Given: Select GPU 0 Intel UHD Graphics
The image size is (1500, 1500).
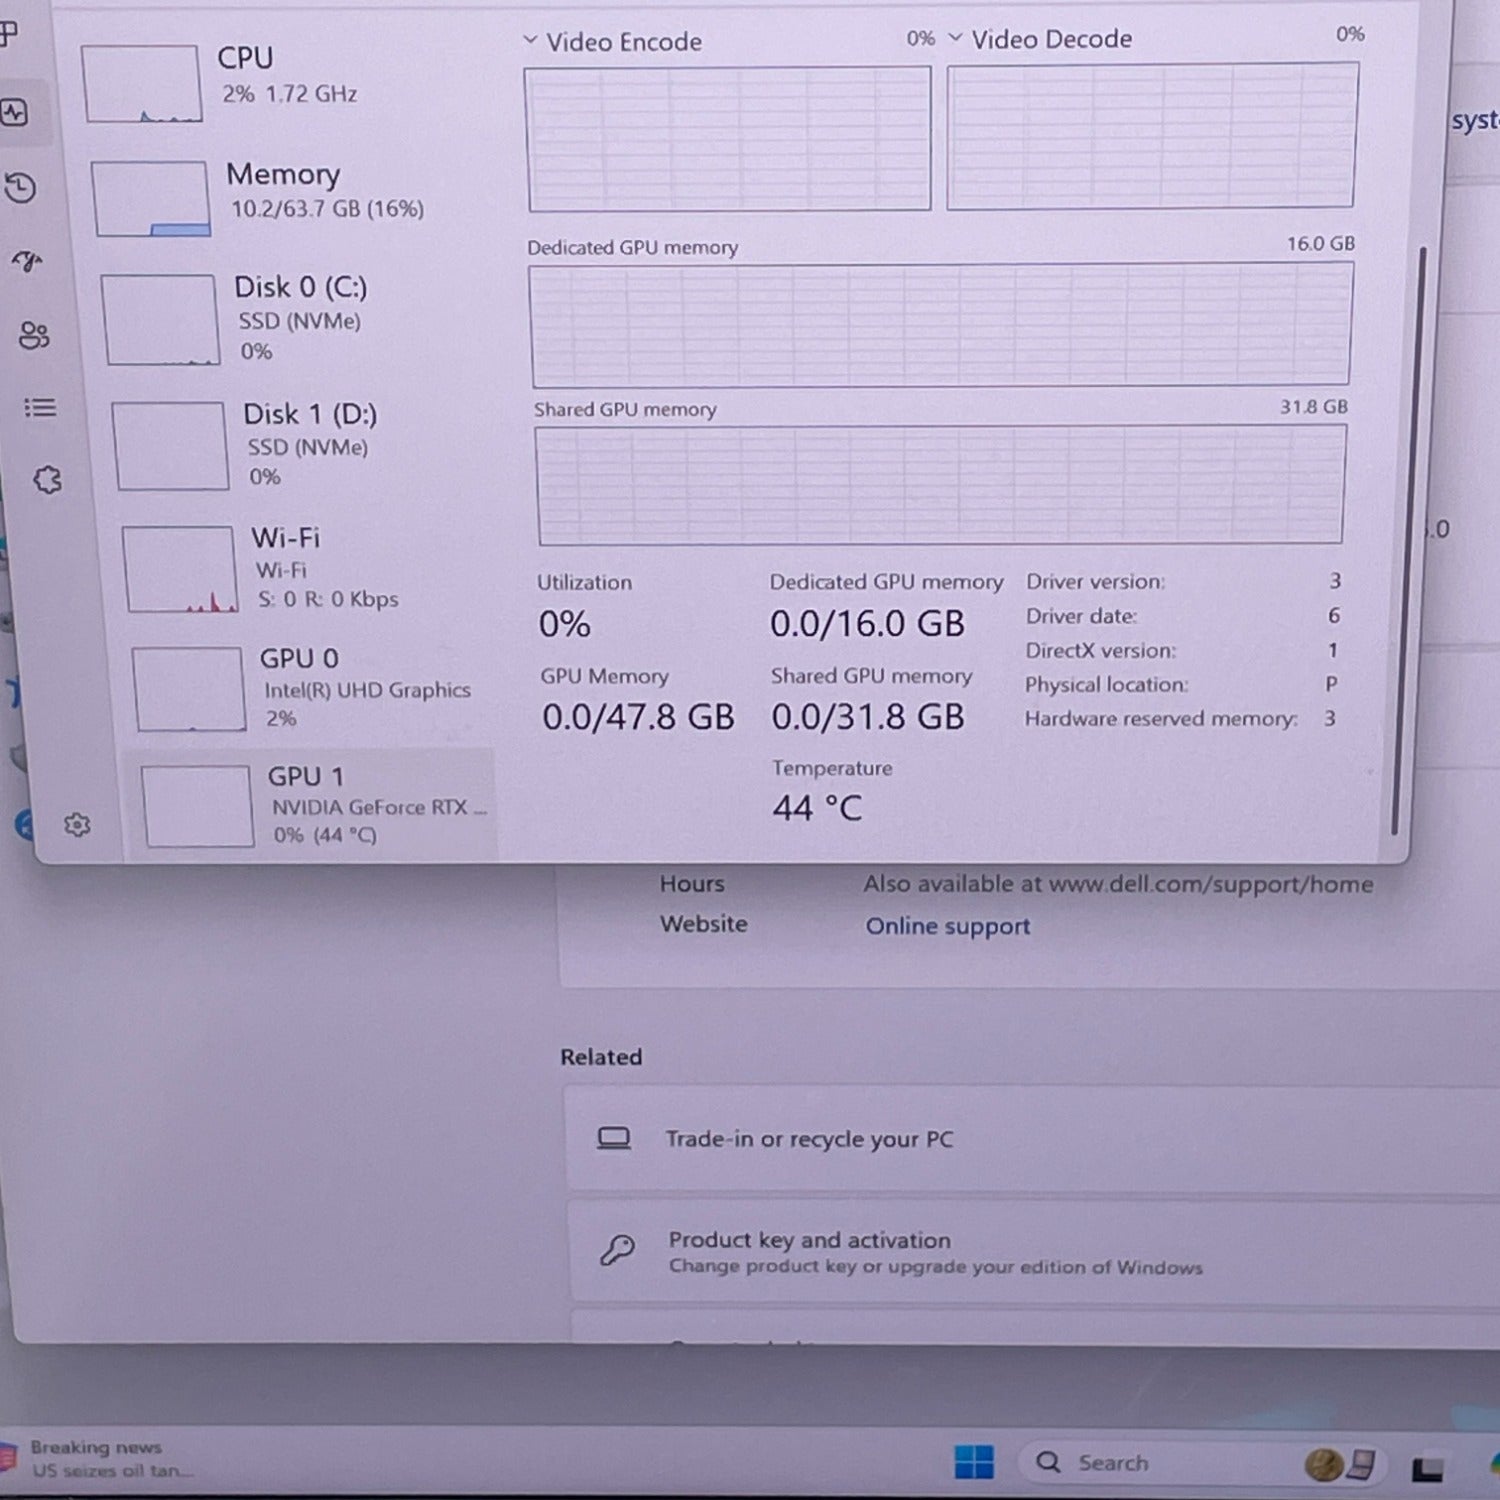Looking at the screenshot, I should (x=300, y=687).
